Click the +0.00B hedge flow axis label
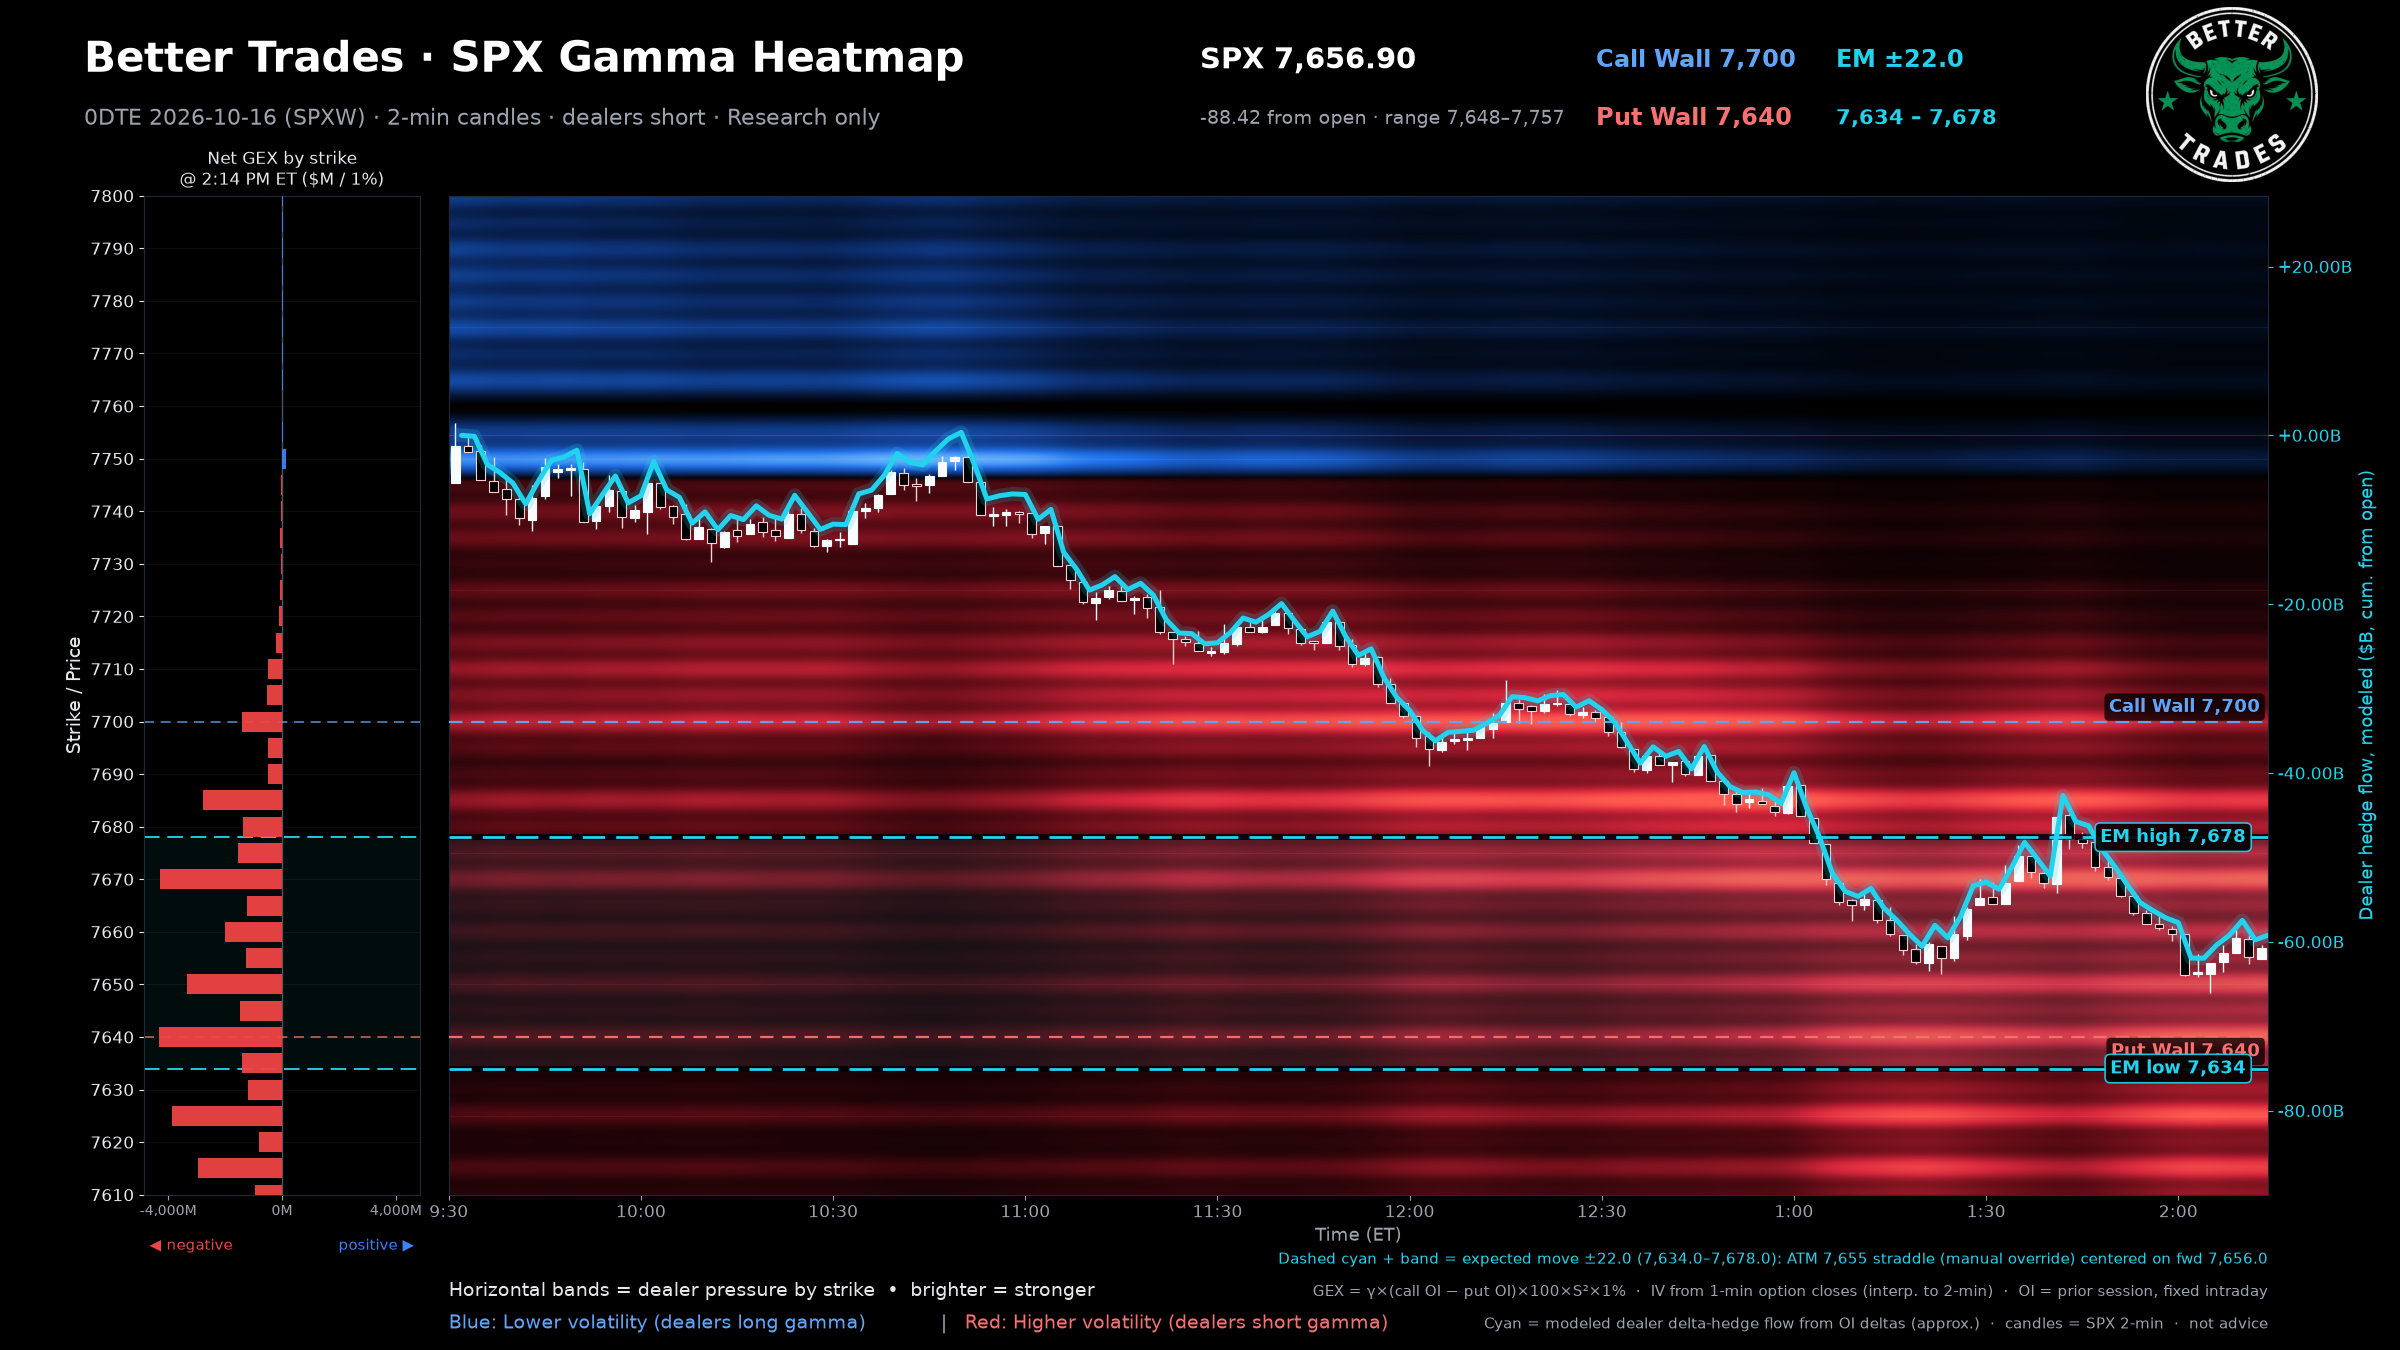 click(x=2309, y=436)
